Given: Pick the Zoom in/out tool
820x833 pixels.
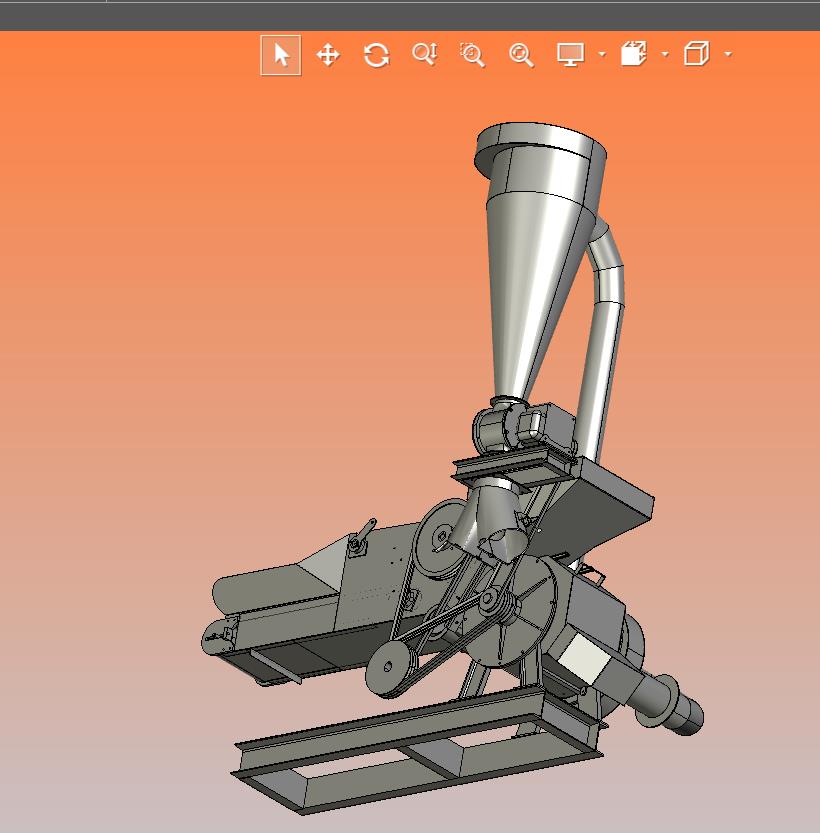Looking at the screenshot, I should (425, 54).
